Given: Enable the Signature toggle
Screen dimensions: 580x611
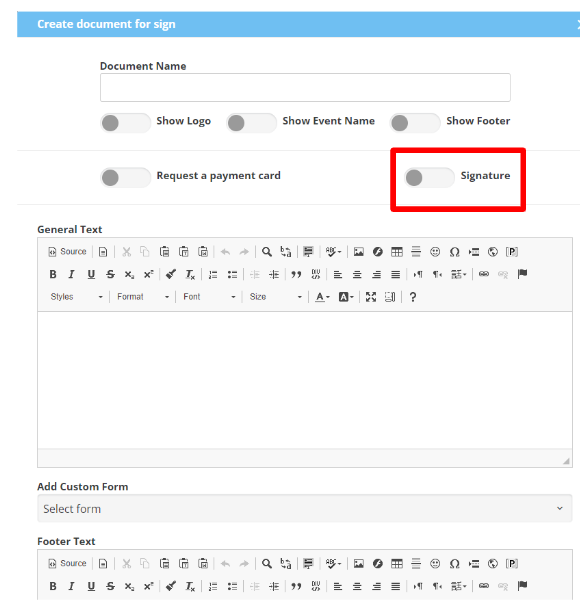Looking at the screenshot, I should (x=429, y=178).
